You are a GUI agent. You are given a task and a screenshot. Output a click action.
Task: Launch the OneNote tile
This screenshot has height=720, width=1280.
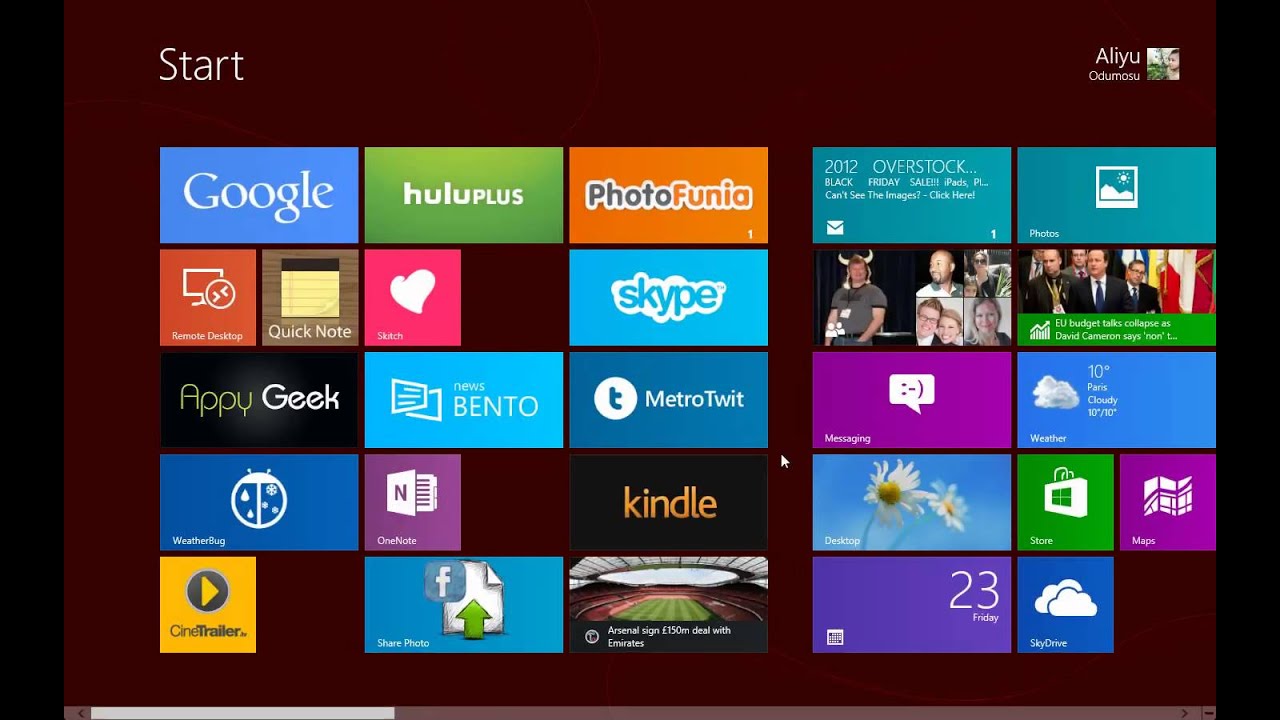[413, 502]
